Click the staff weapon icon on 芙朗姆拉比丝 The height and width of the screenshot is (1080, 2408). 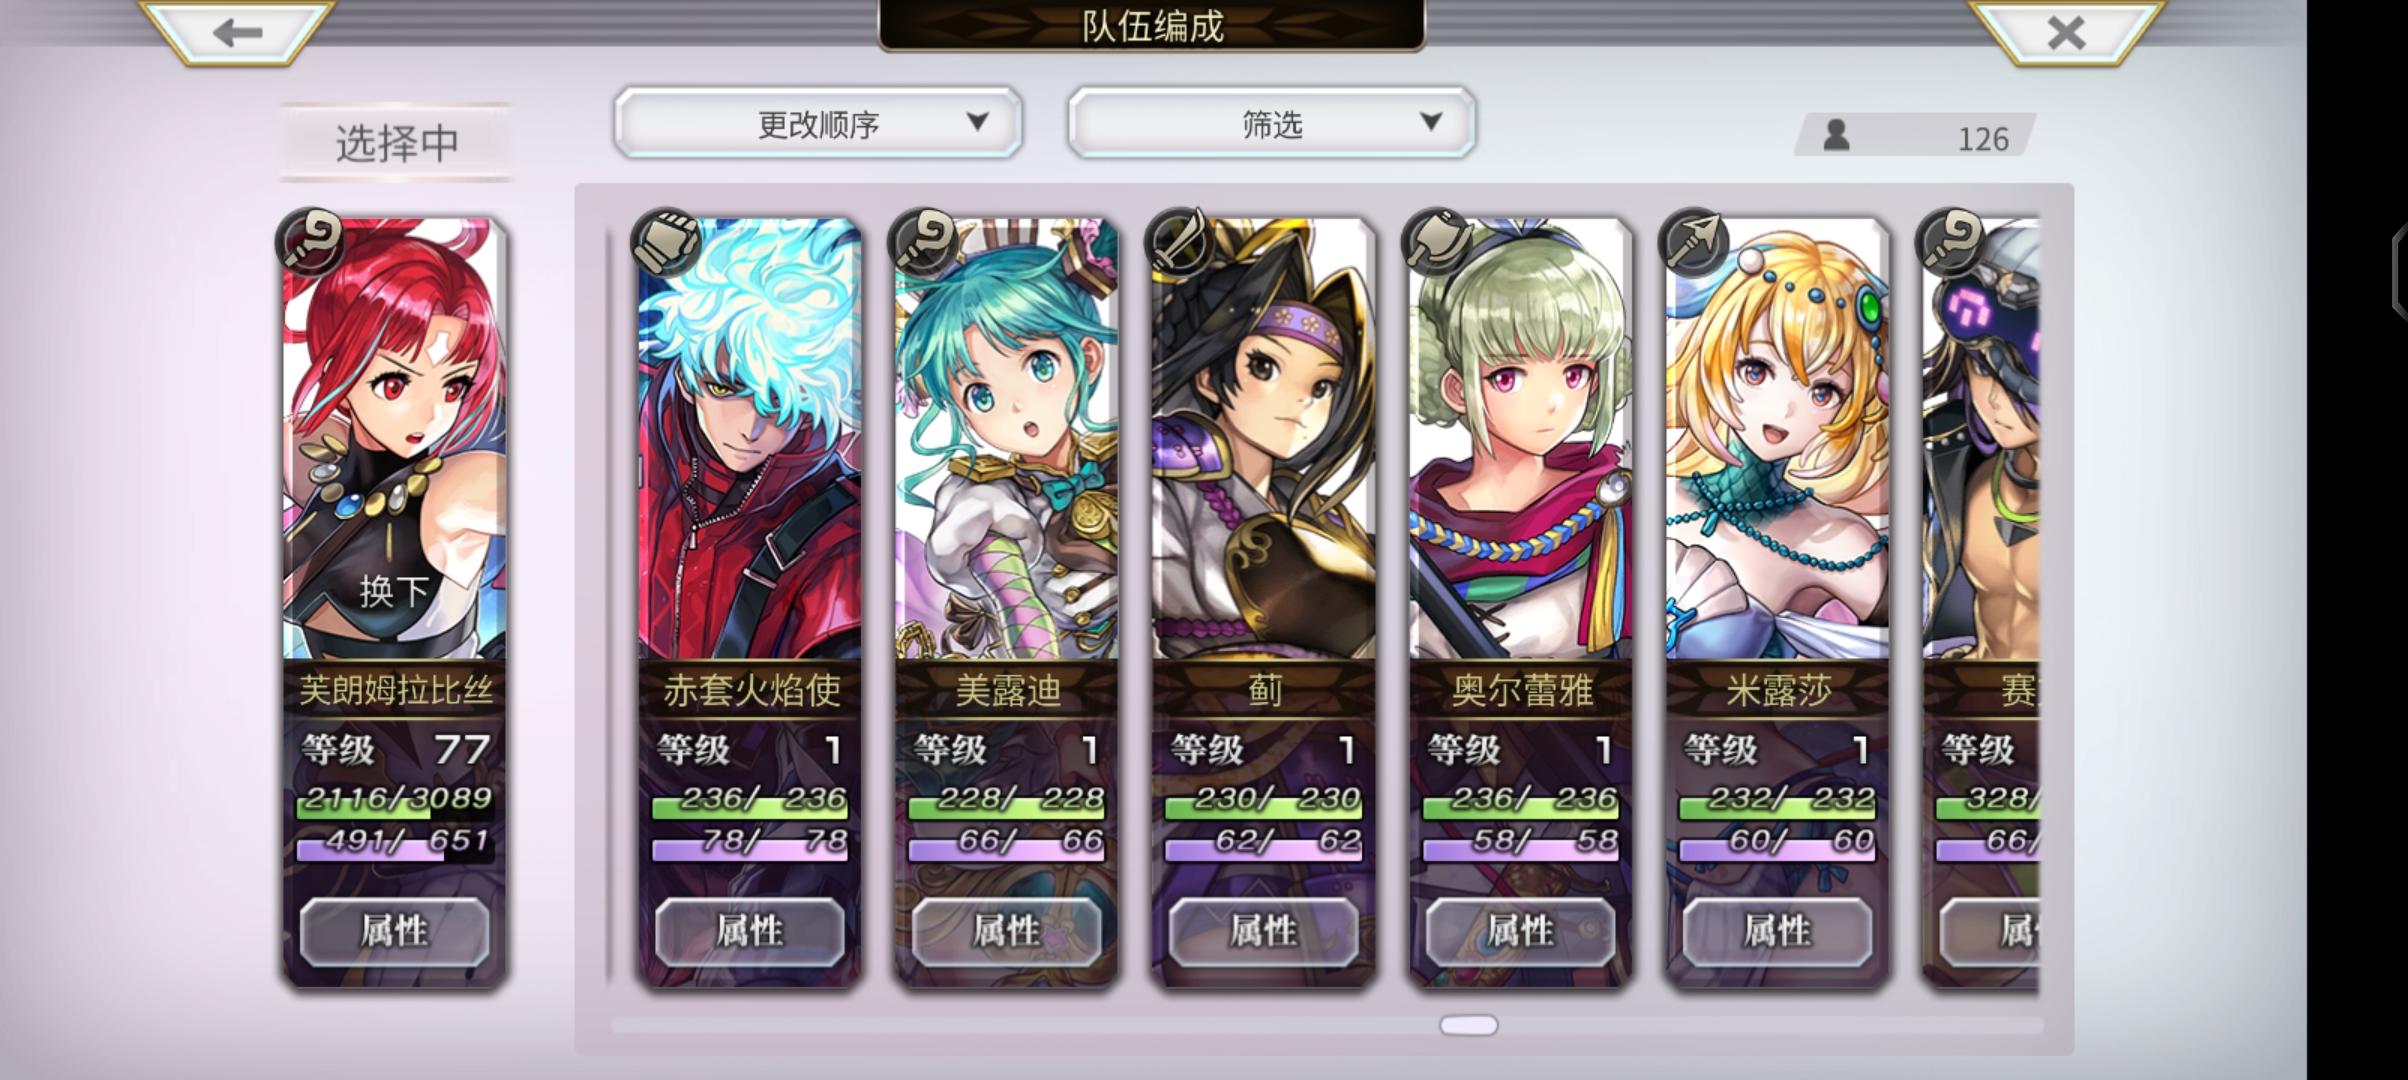pyautogui.click(x=311, y=241)
